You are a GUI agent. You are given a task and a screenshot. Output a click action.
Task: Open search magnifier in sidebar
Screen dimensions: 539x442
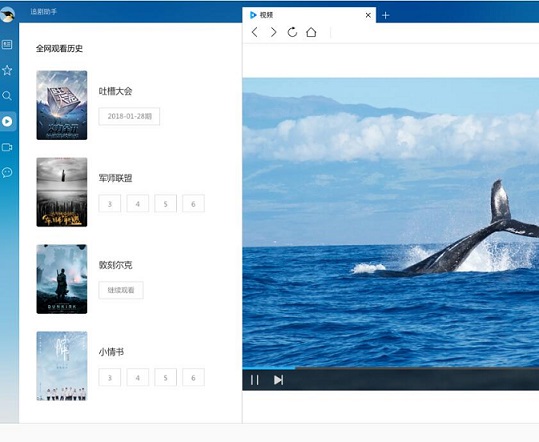[x=7, y=96]
